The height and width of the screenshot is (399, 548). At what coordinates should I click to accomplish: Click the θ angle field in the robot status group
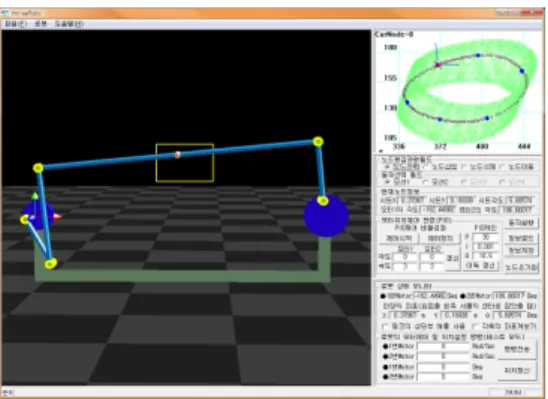pyautogui.click(x=509, y=315)
